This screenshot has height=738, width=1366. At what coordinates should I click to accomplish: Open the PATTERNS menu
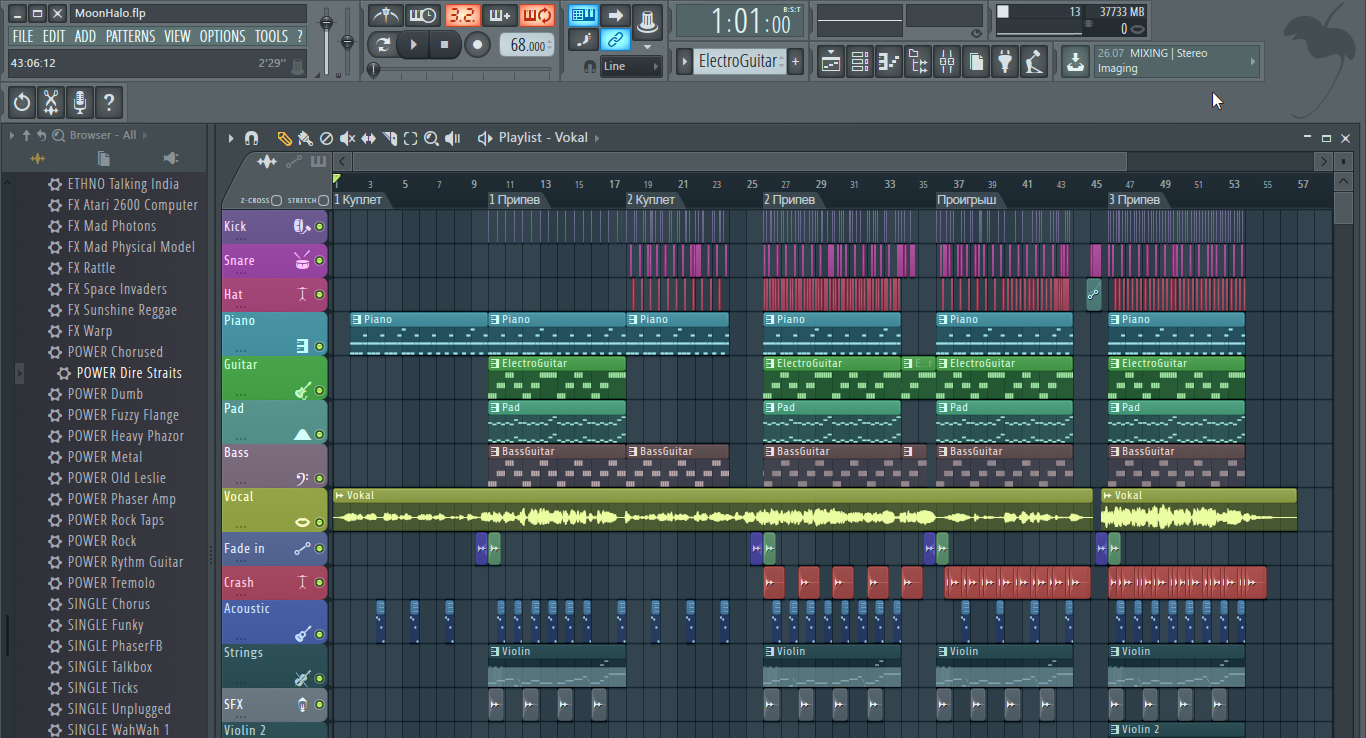[x=130, y=36]
